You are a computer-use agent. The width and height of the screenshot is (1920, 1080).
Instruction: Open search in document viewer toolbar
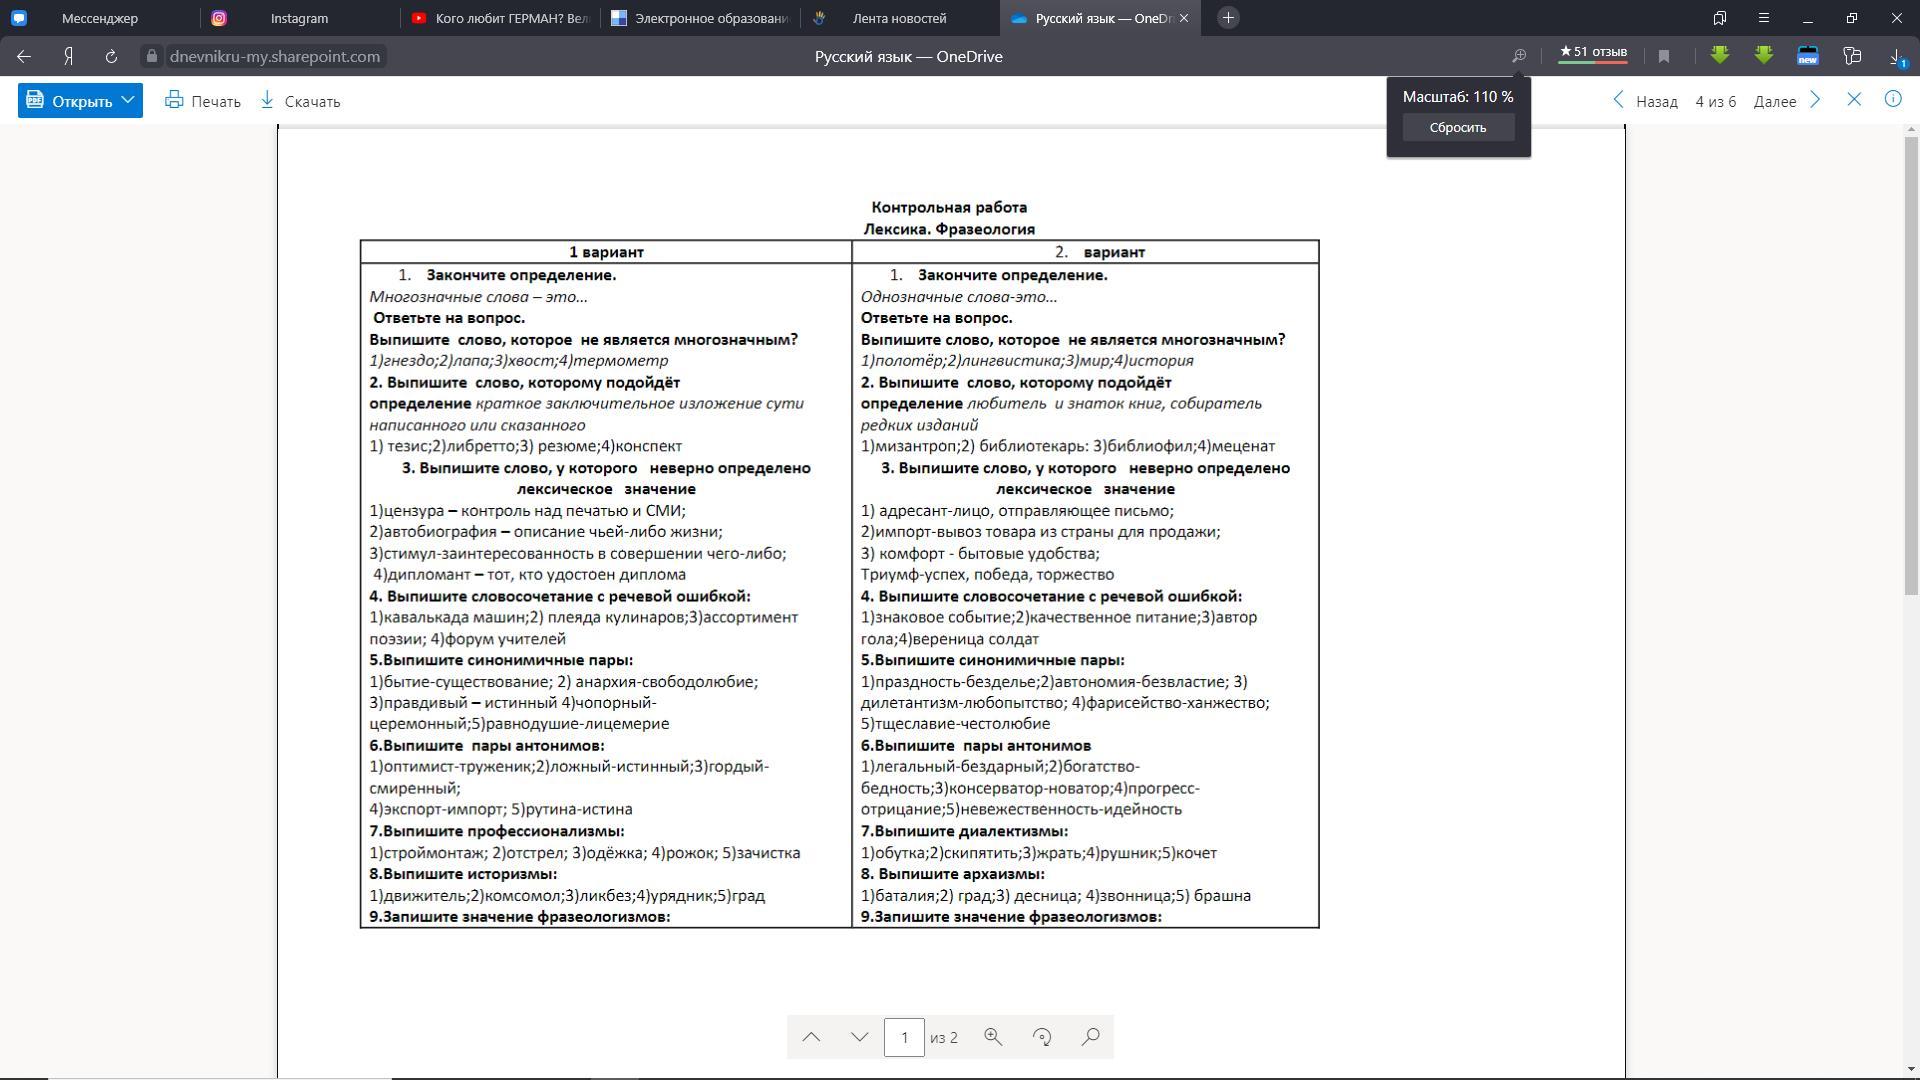click(x=1091, y=1037)
